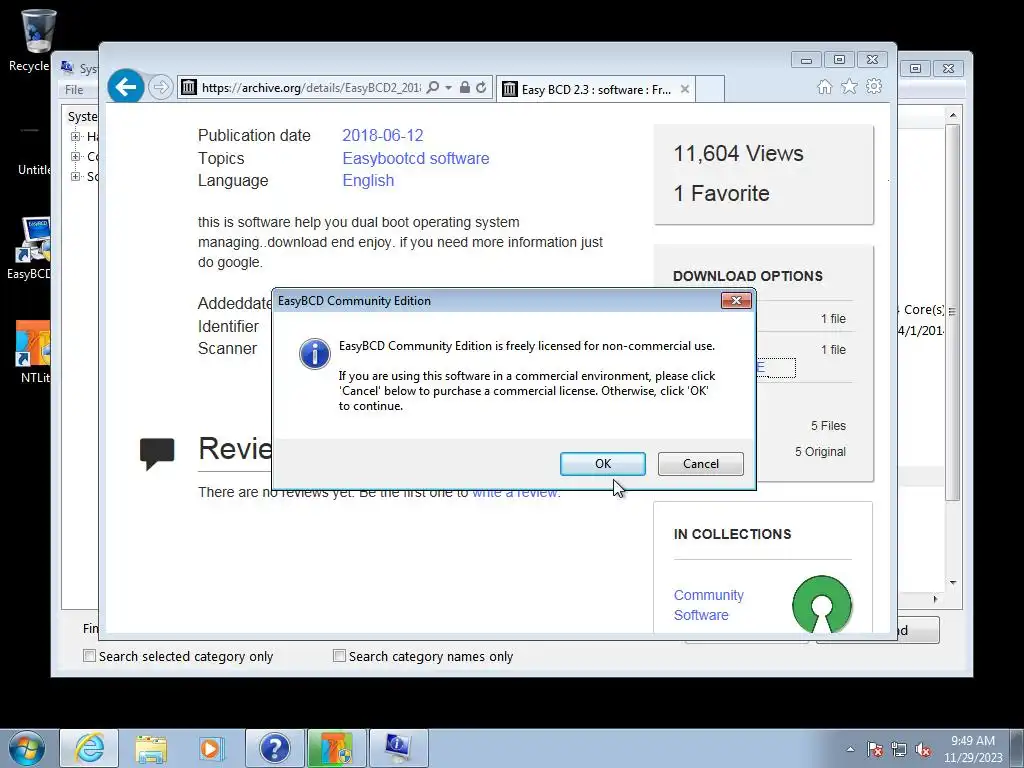
Task: Show hidden system tray icons
Action: click(850, 749)
